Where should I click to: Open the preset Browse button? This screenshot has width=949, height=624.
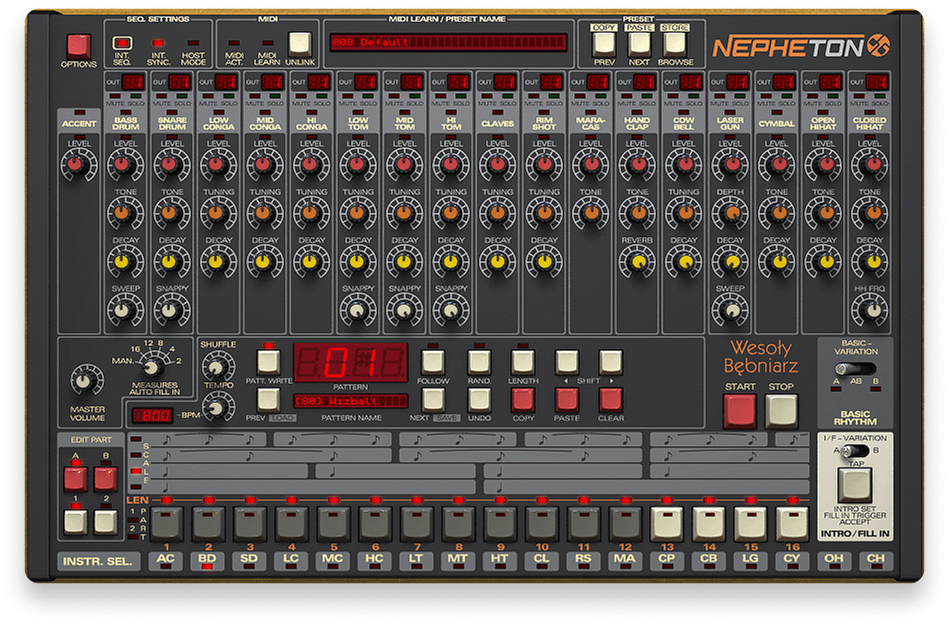coord(676,42)
